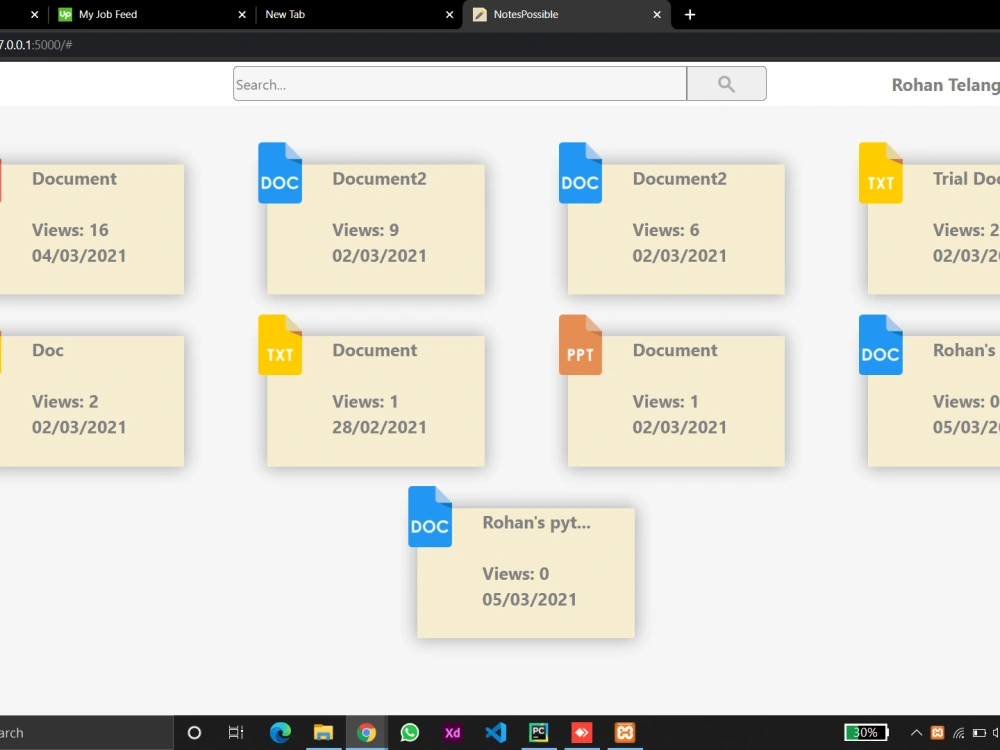Image resolution: width=1000 pixels, height=750 pixels.
Task: Open the Document card with 16 views
Action: [x=92, y=230]
